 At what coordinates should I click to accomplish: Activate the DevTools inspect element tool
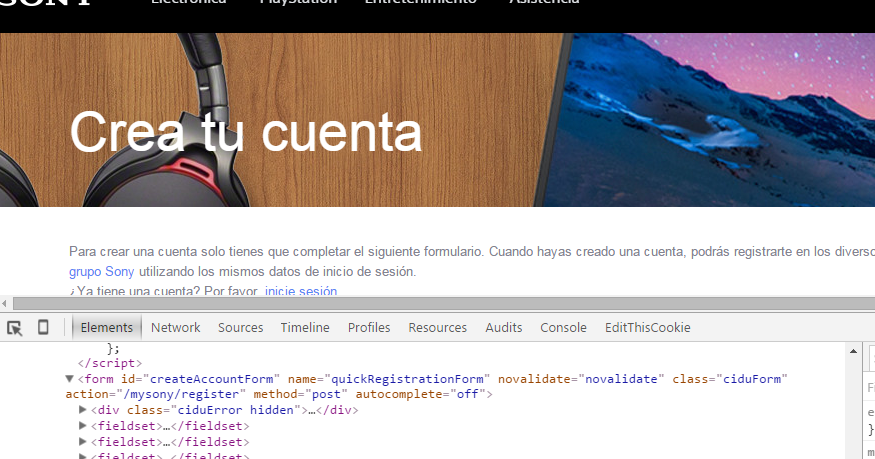(x=15, y=328)
